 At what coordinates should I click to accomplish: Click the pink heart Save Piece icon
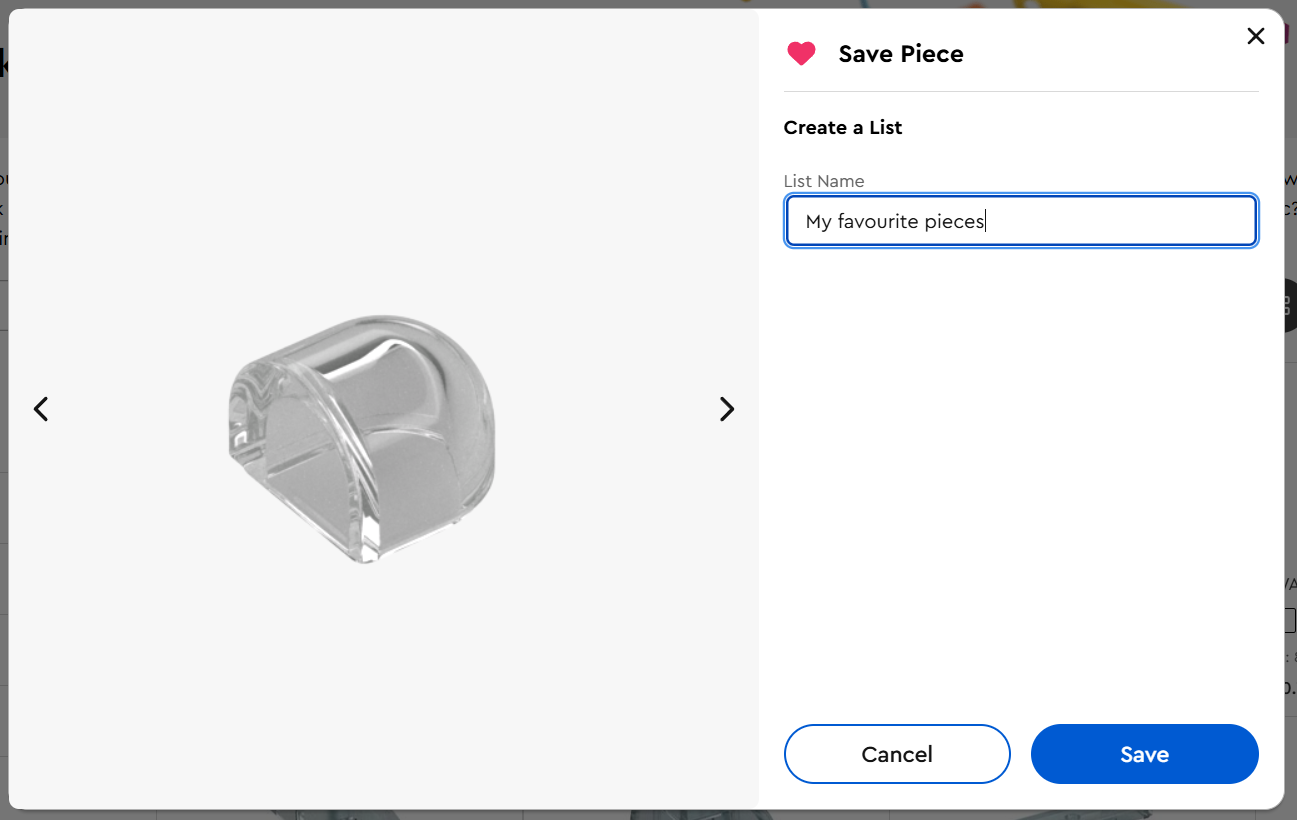(801, 54)
